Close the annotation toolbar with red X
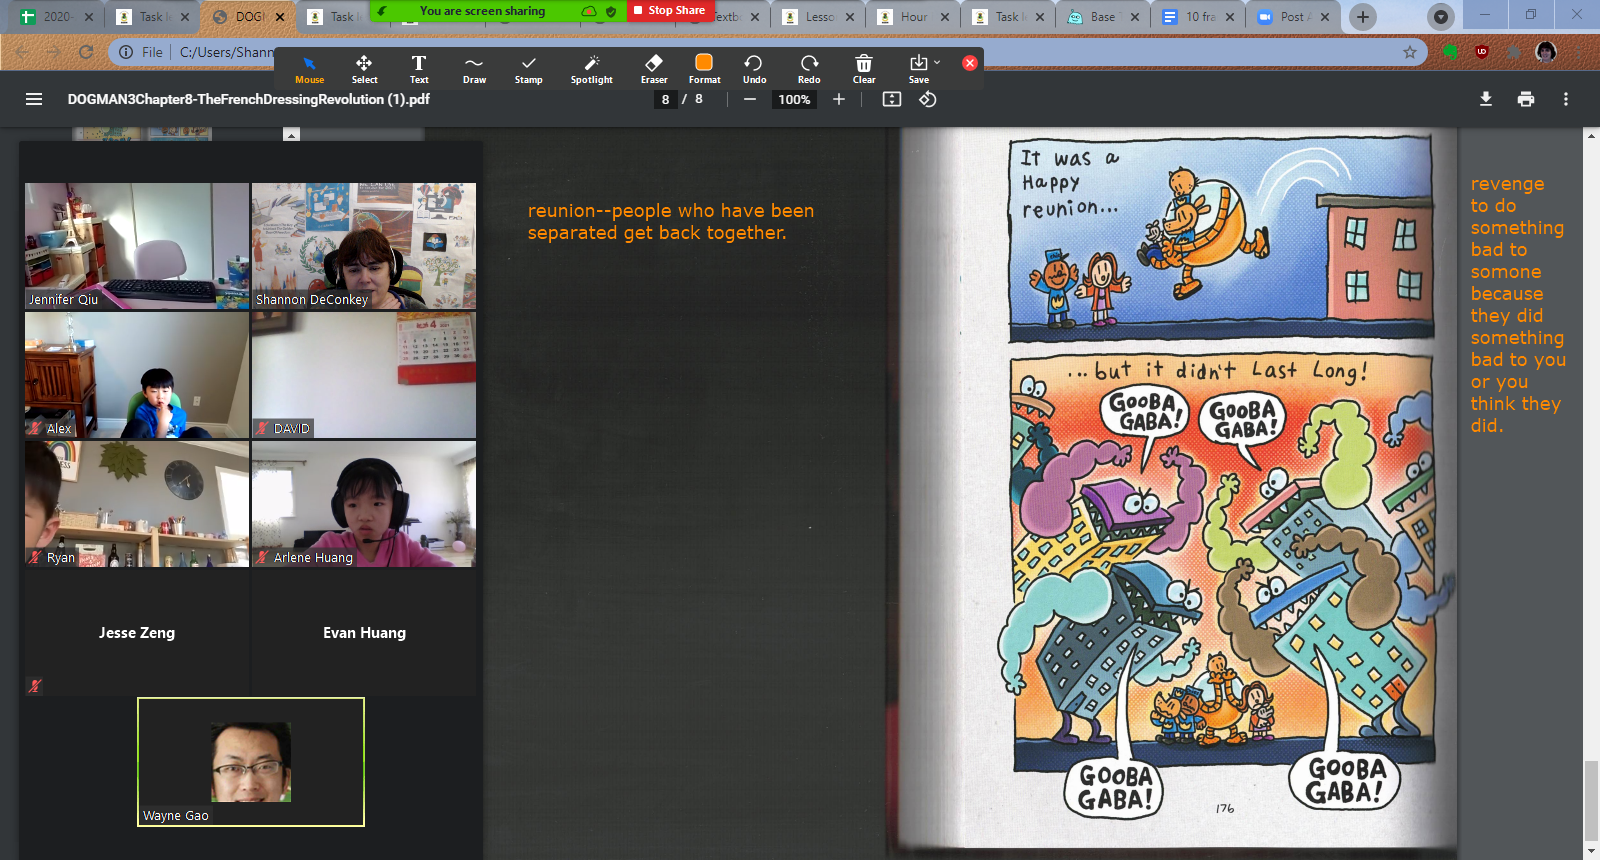 coord(969,62)
